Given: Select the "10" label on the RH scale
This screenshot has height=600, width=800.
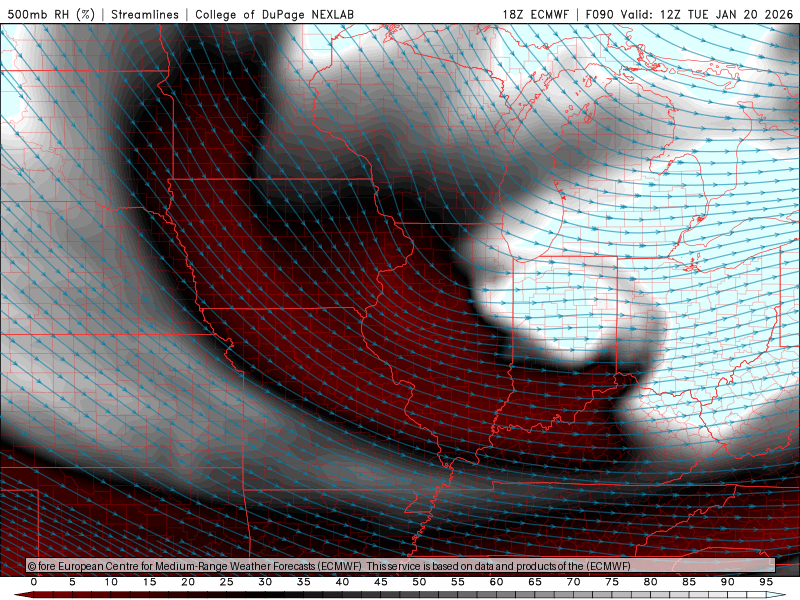Looking at the screenshot, I should click(x=111, y=582).
